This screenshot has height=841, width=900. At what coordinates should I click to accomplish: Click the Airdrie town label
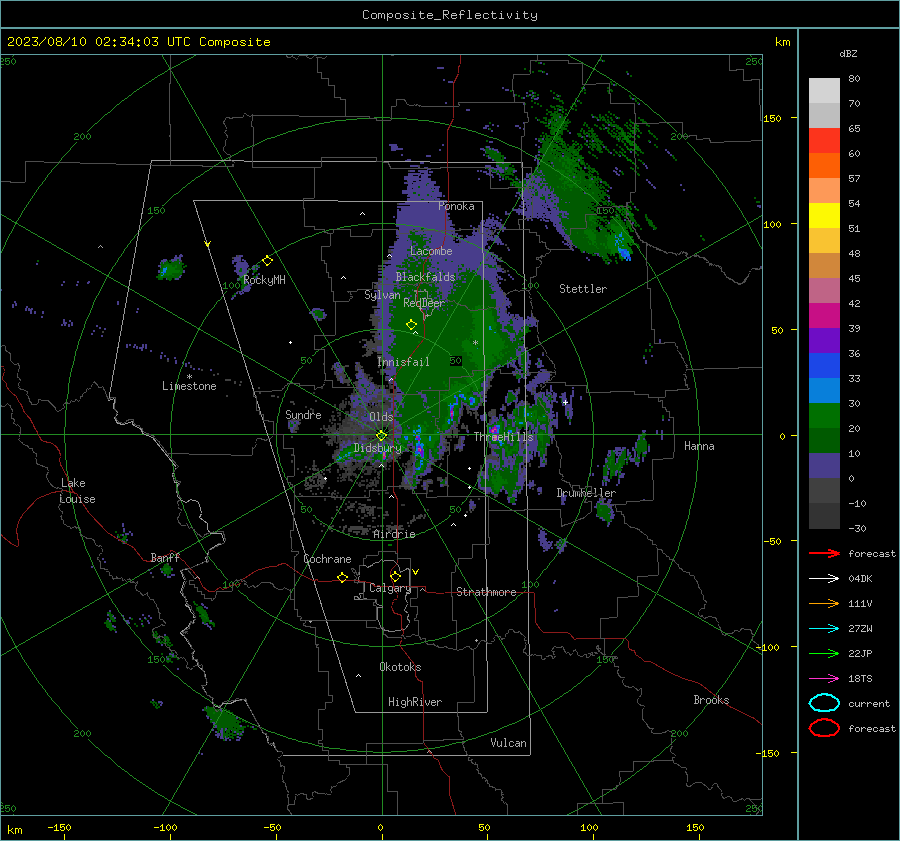[x=394, y=534]
